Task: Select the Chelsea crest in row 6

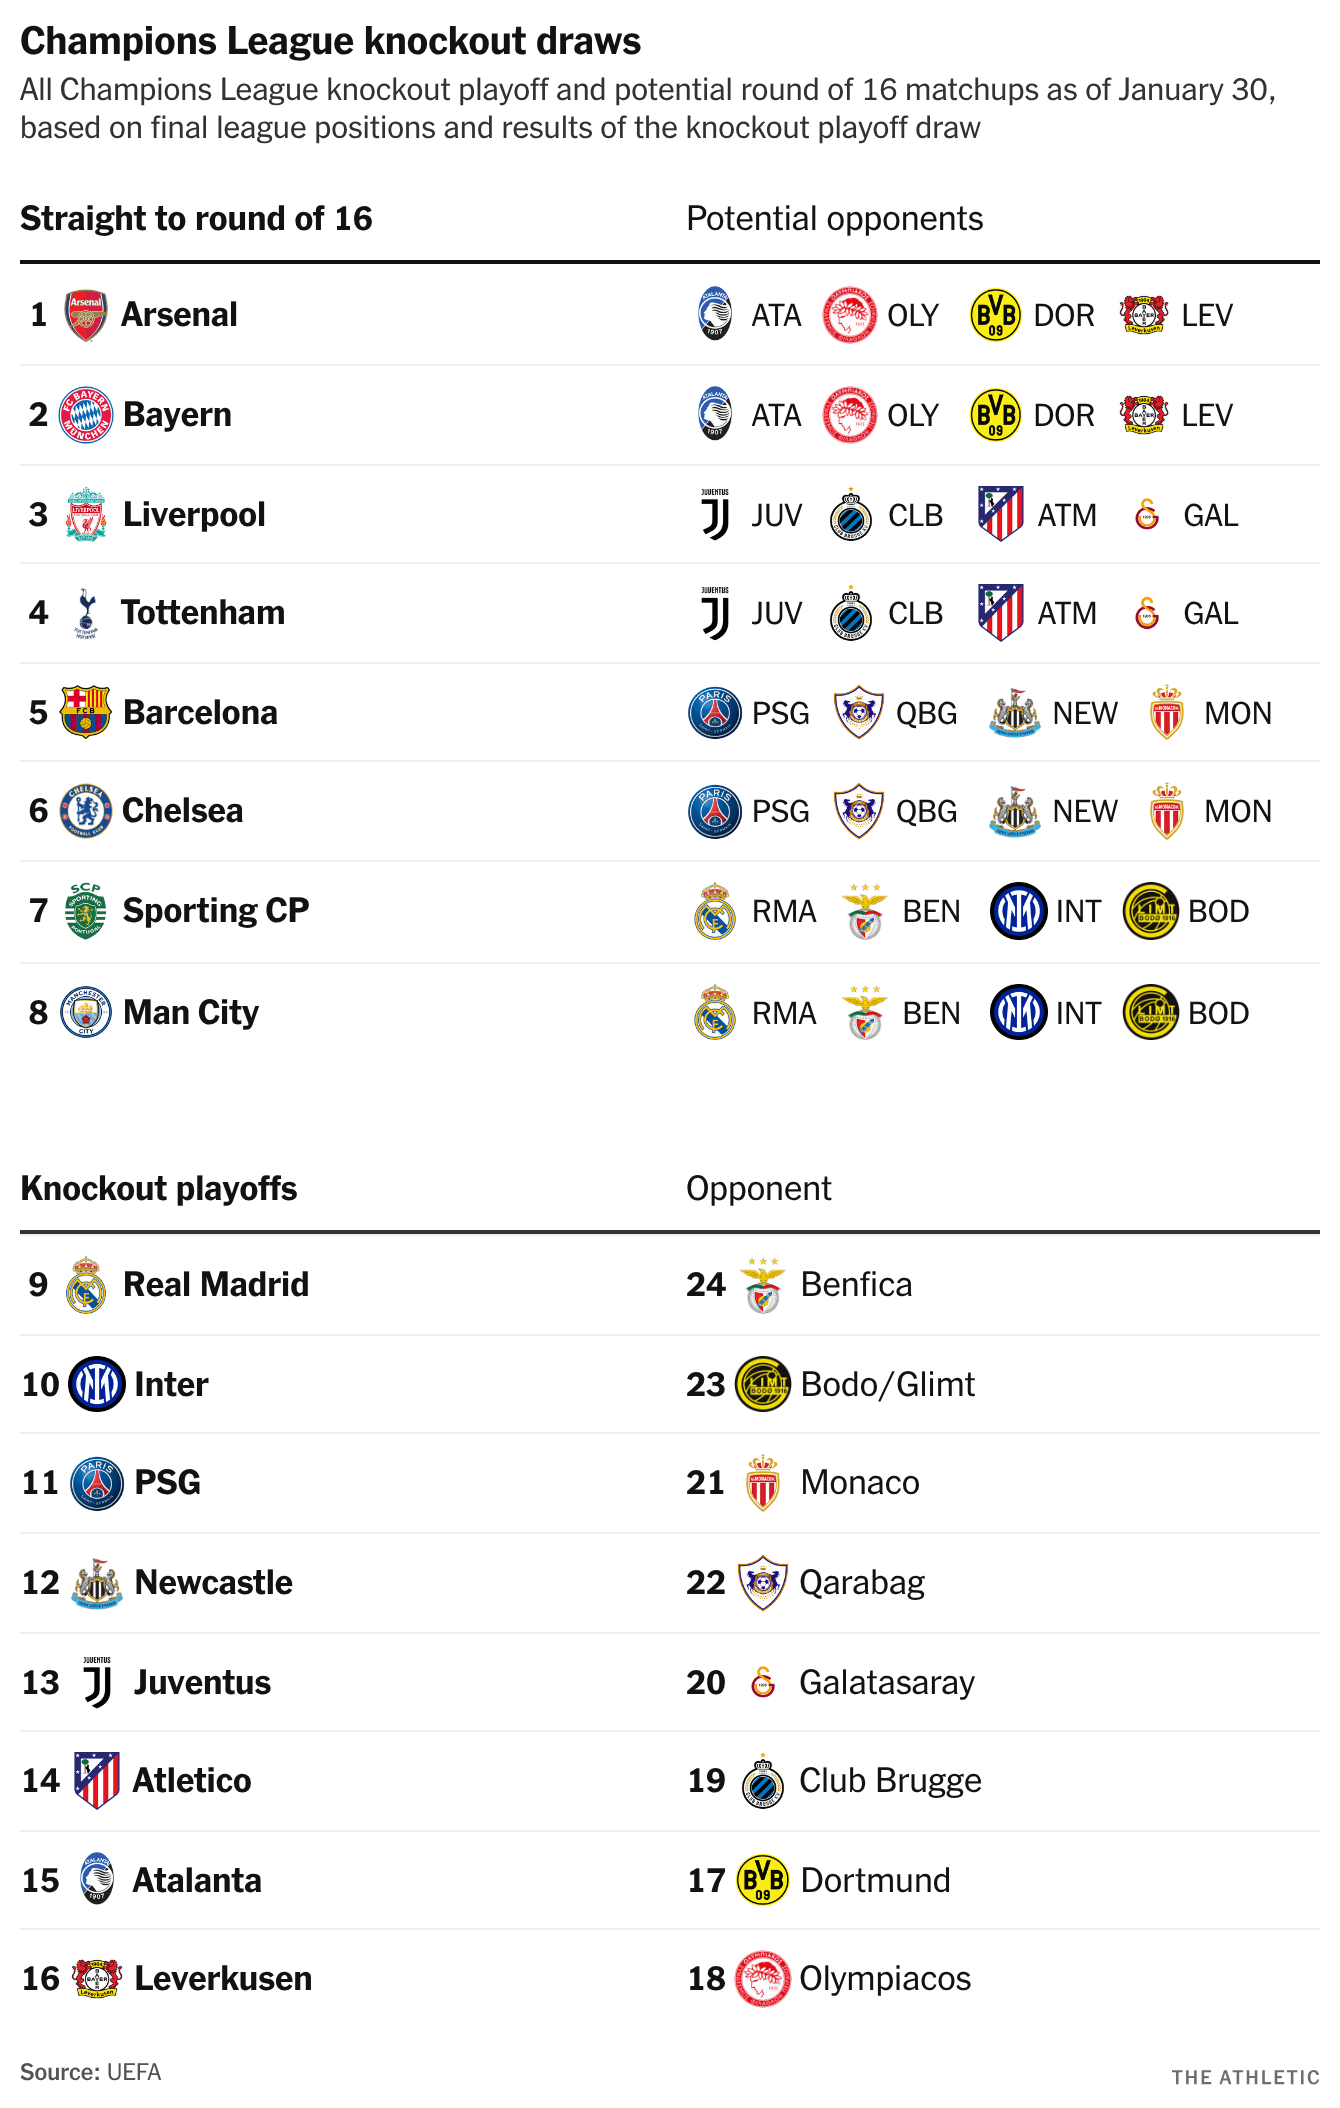Action: (x=86, y=811)
